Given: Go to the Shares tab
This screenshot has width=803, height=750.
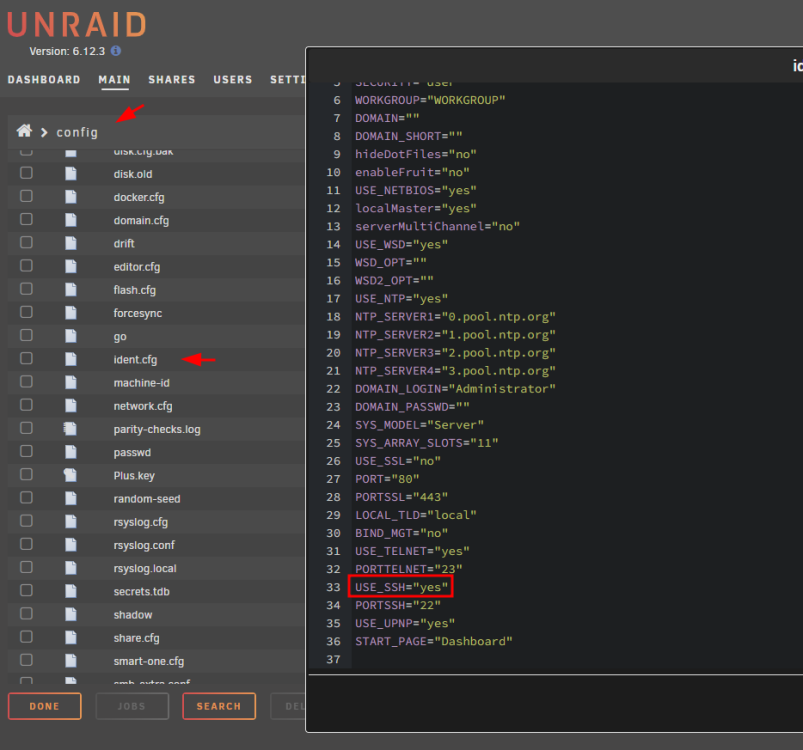Looking at the screenshot, I should 172,80.
